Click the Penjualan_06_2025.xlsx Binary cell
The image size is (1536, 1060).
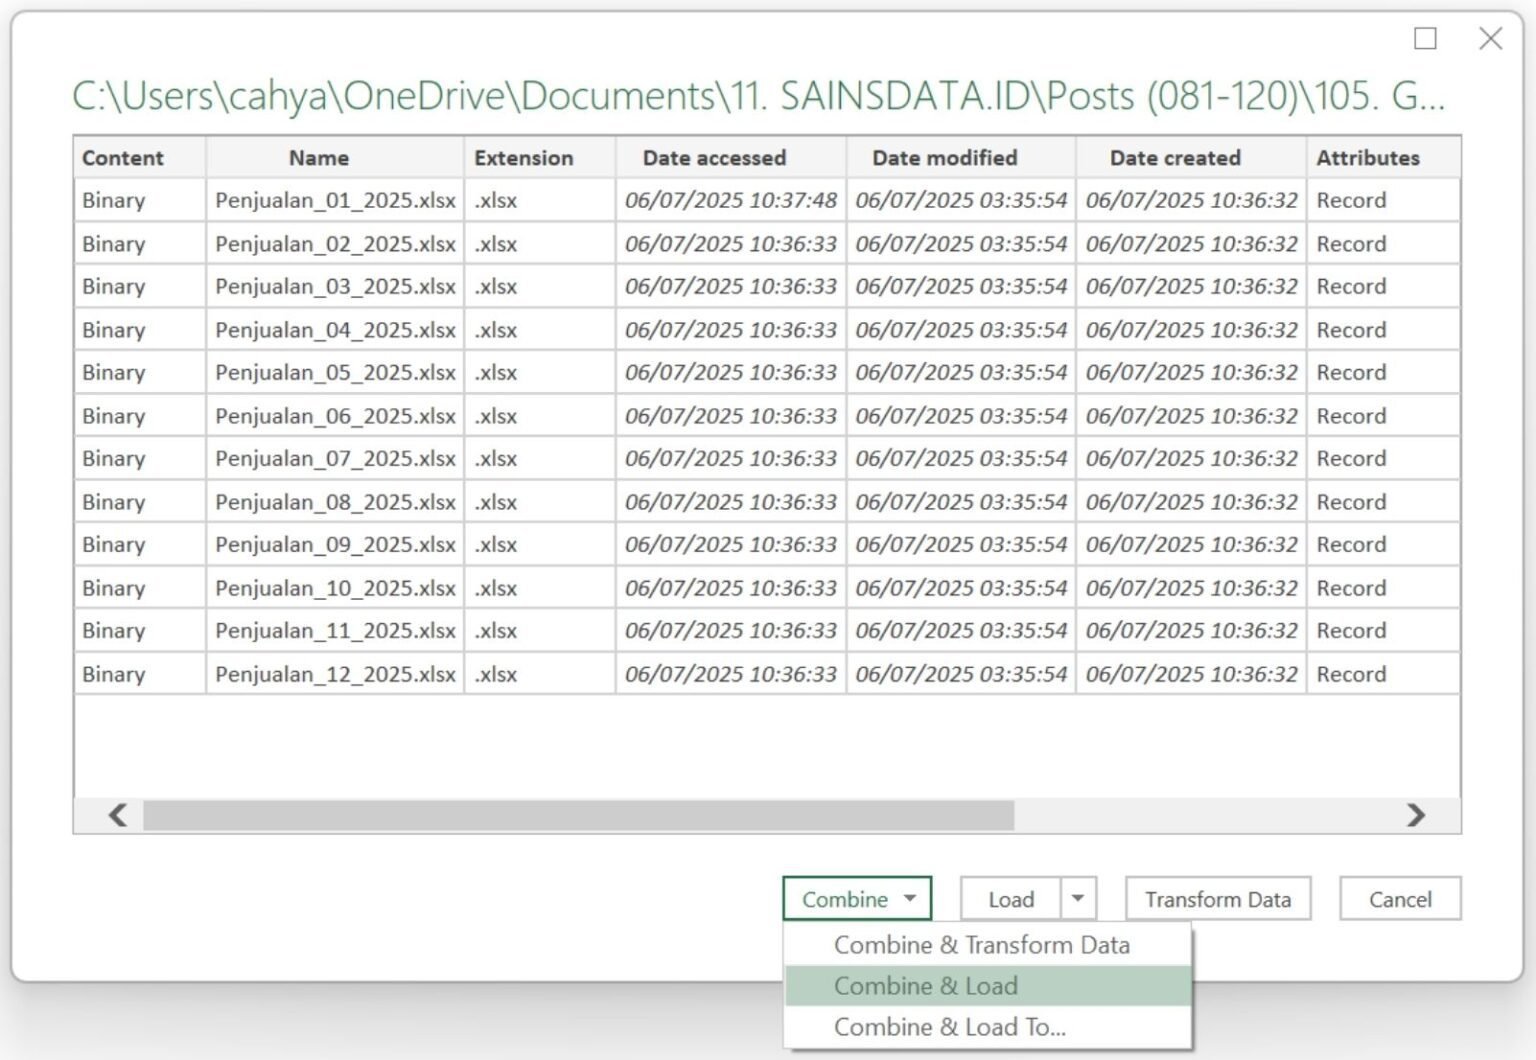click(x=111, y=415)
